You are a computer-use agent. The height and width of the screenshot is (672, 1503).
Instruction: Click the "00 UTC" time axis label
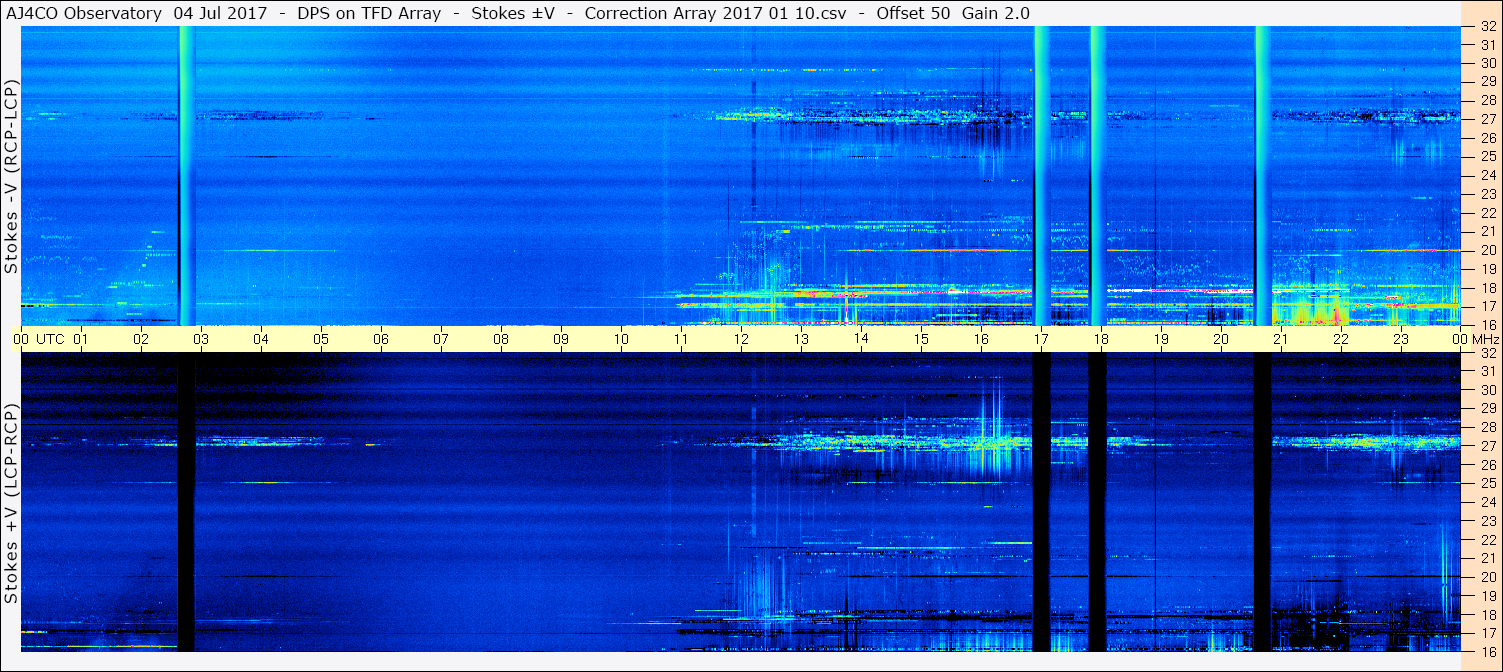click(39, 339)
